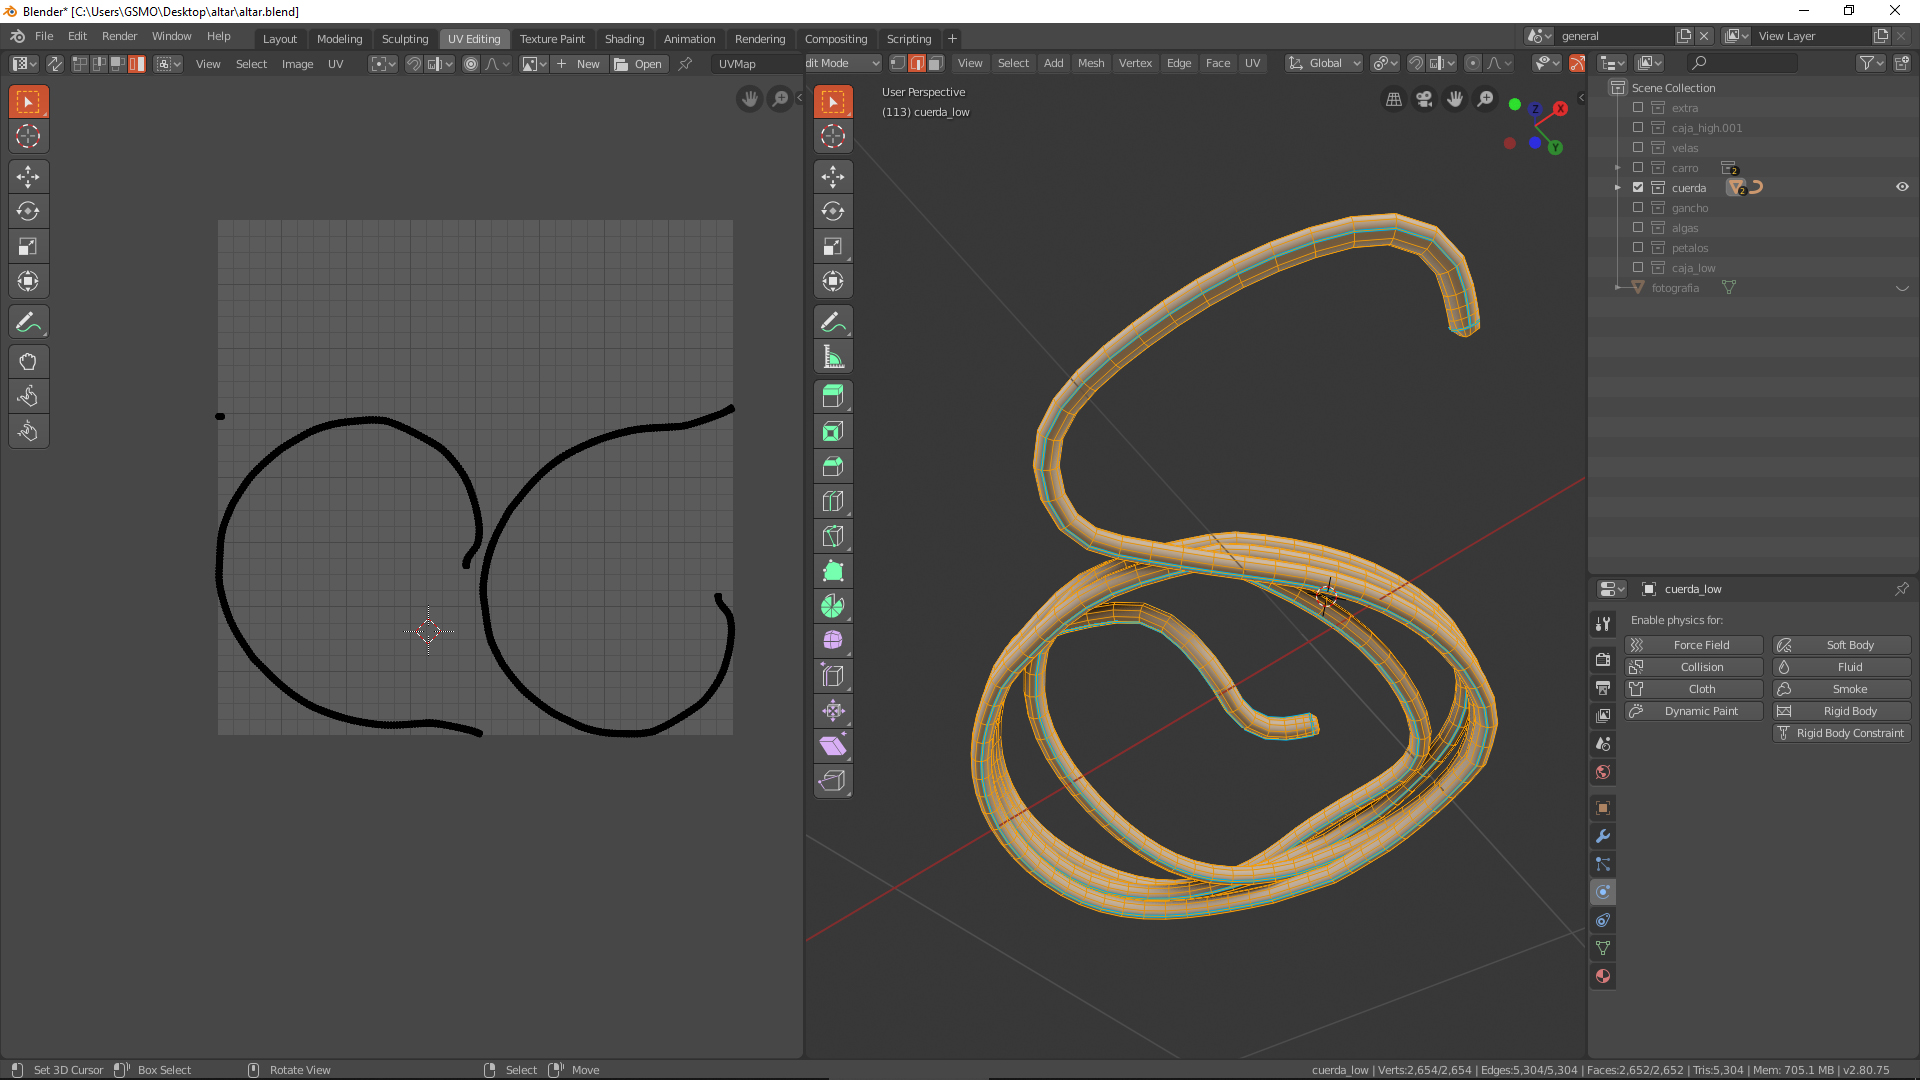This screenshot has height=1080, width=1920.
Task: Select the Bevel tool
Action: (x=833, y=466)
